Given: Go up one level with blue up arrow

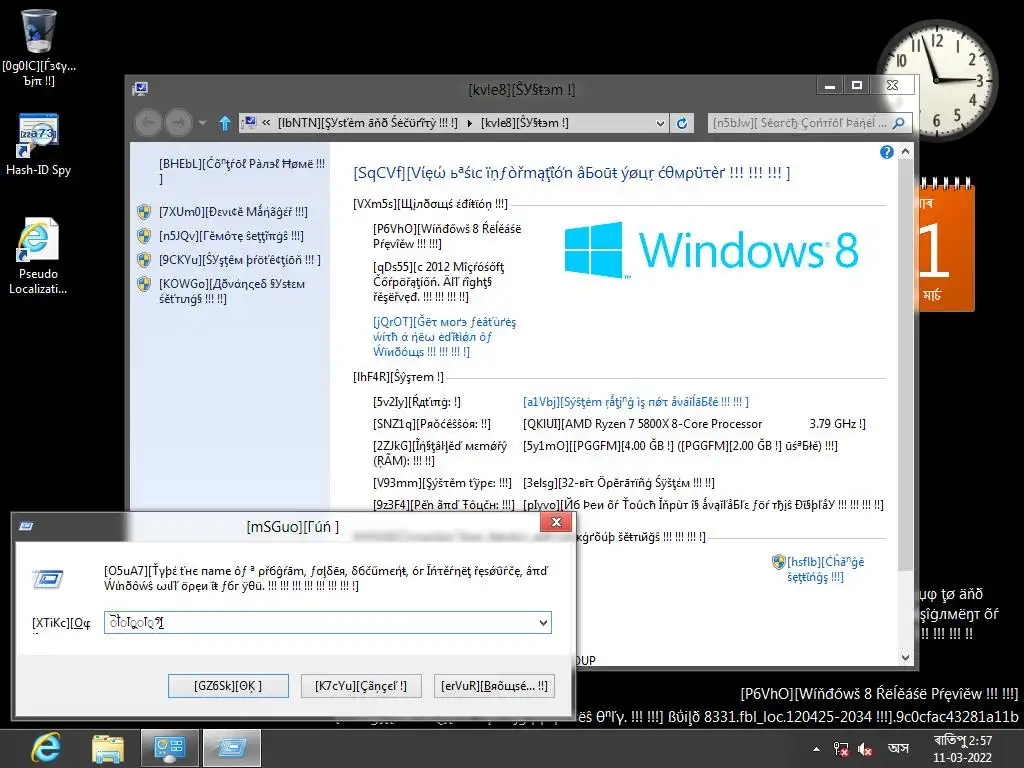Looking at the screenshot, I should coord(225,123).
